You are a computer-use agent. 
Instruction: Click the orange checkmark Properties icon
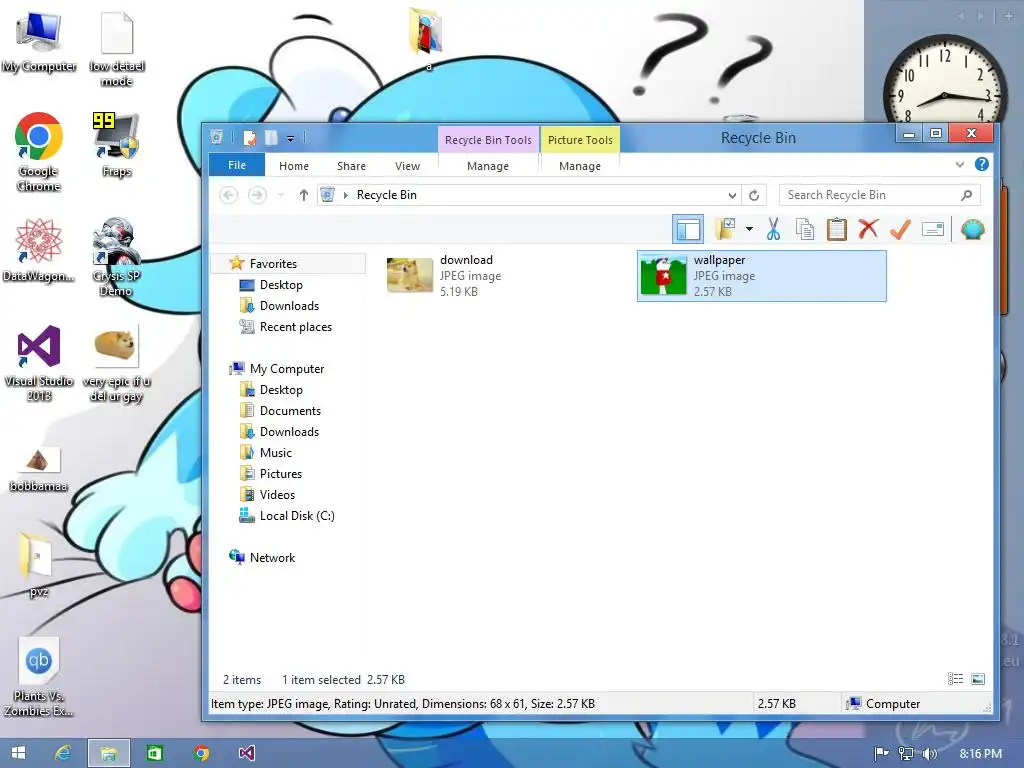(x=900, y=229)
